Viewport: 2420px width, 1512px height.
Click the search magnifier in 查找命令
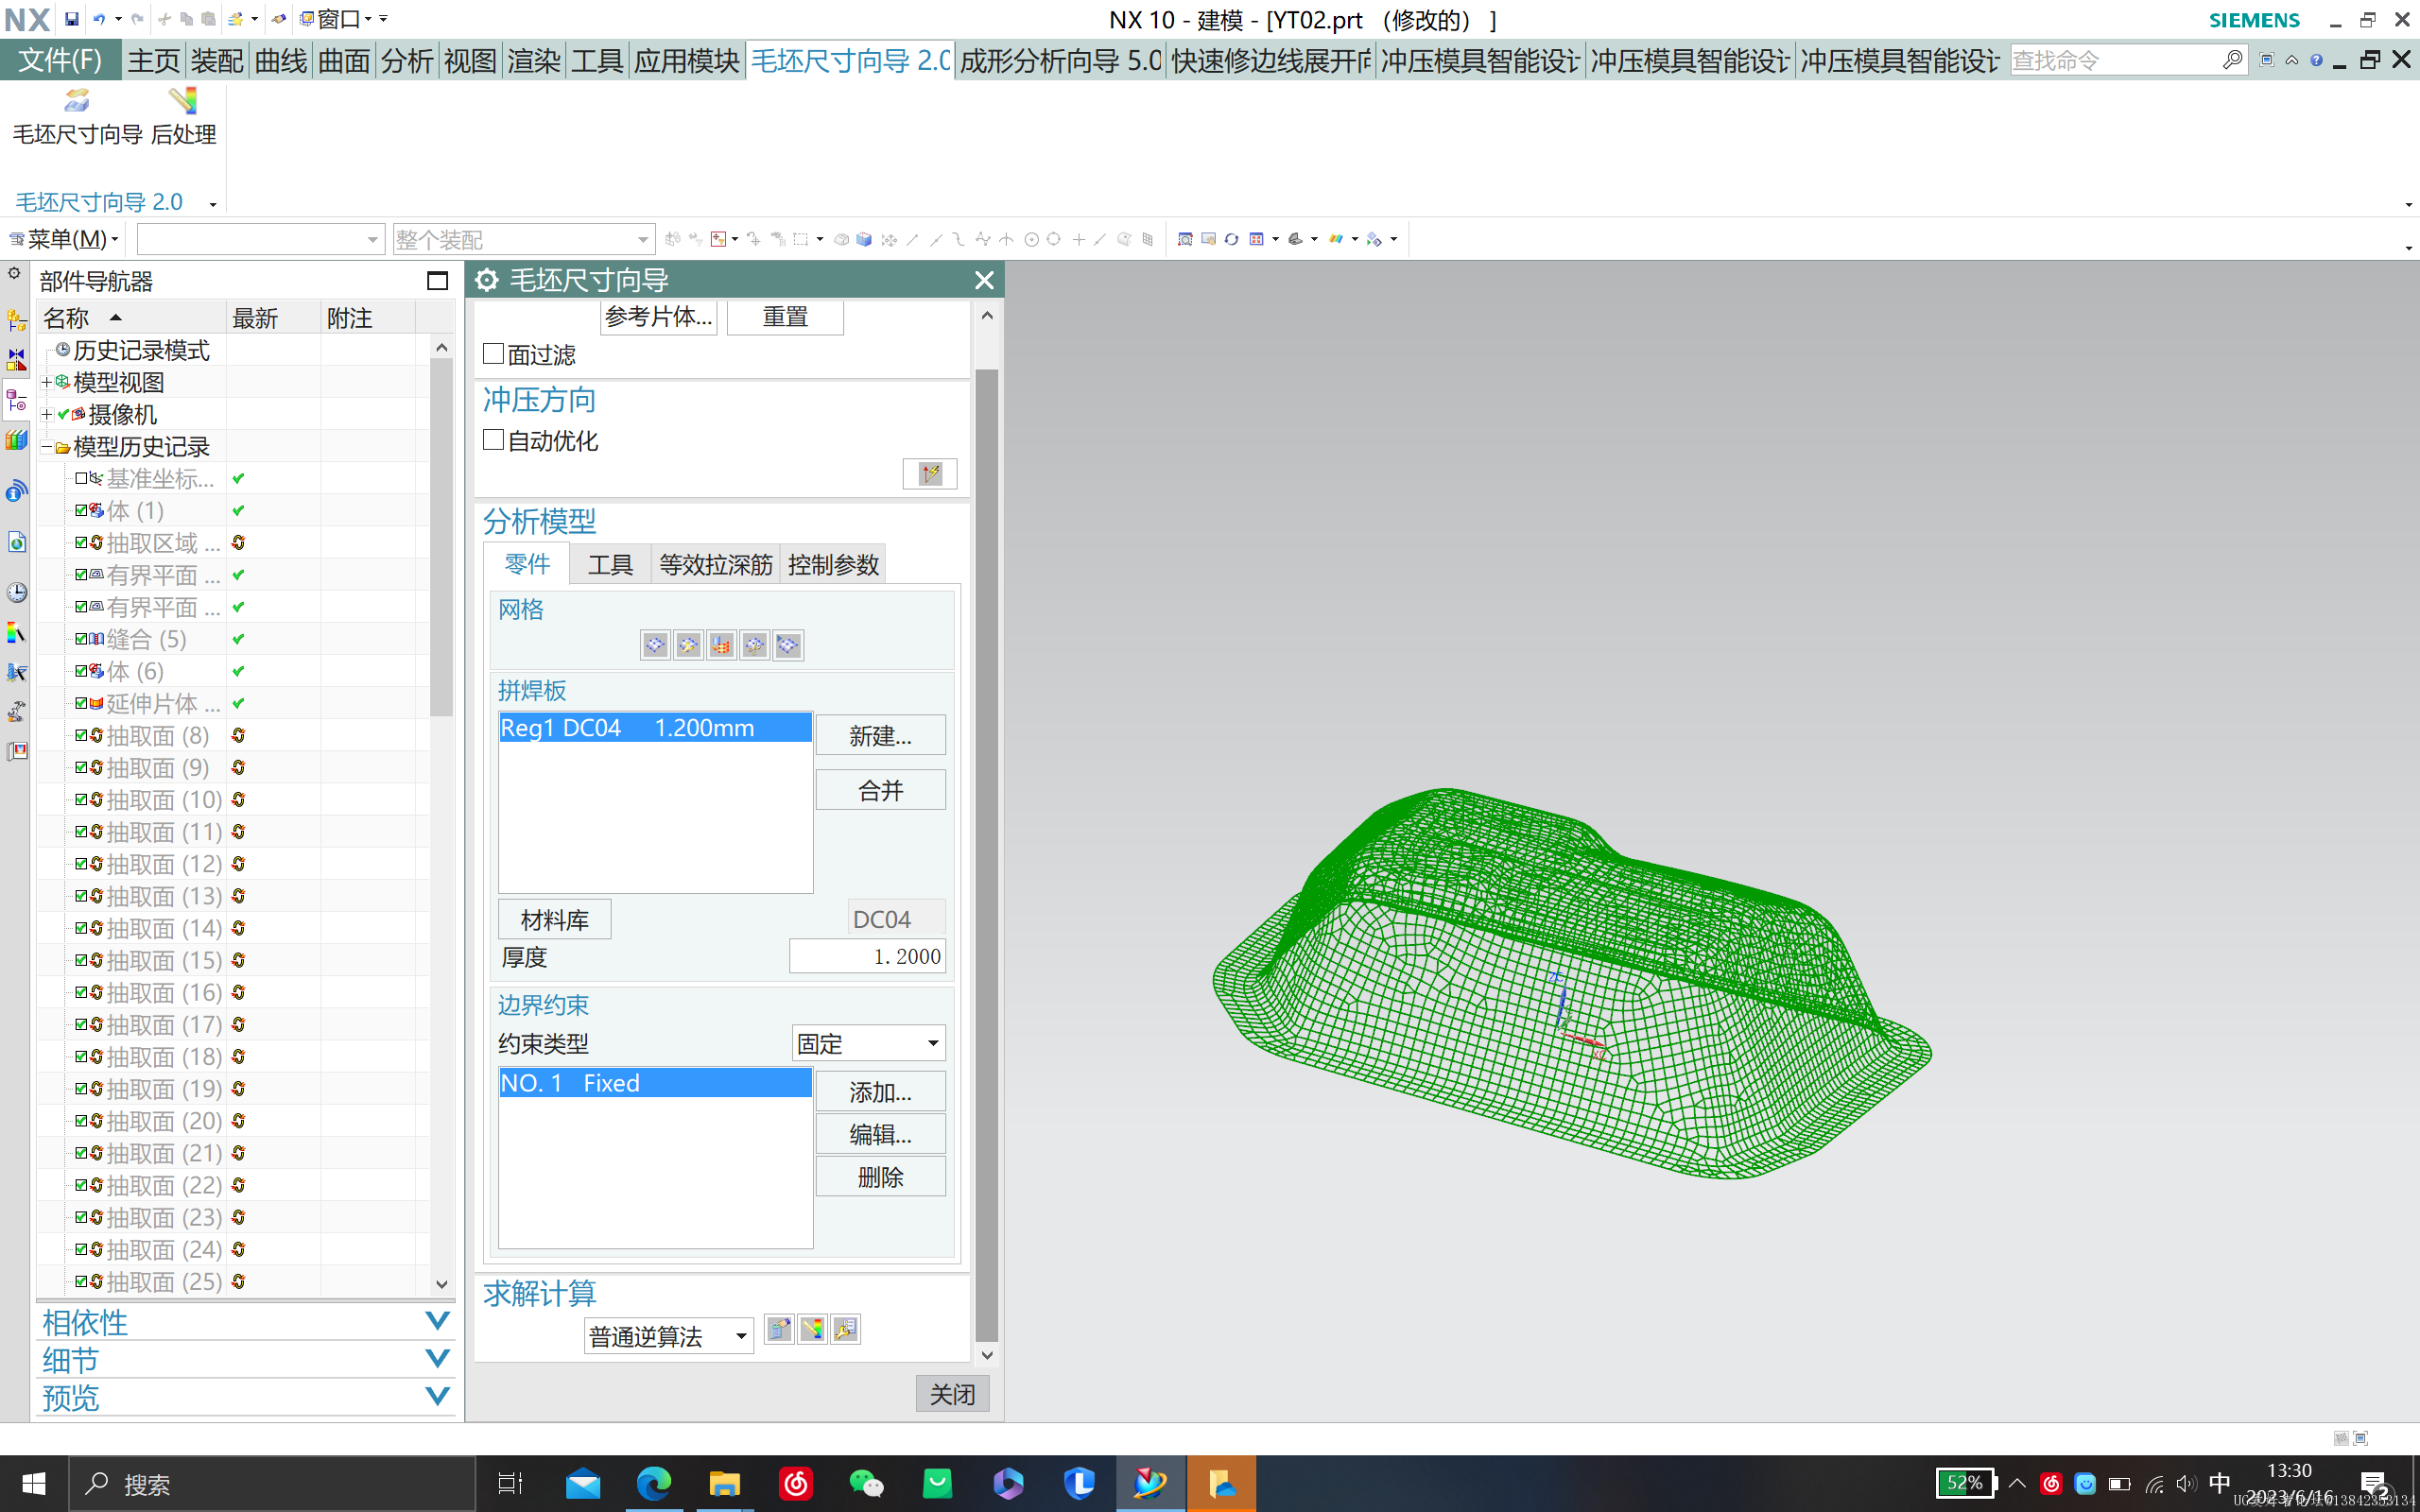pos(2232,60)
